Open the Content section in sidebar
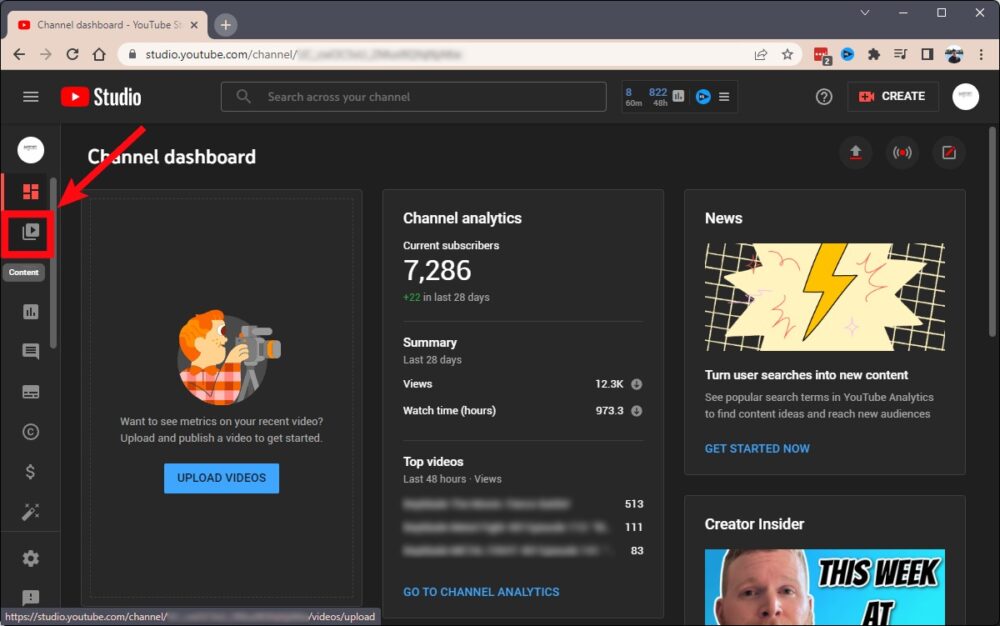The width and height of the screenshot is (1000, 626). click(x=30, y=232)
